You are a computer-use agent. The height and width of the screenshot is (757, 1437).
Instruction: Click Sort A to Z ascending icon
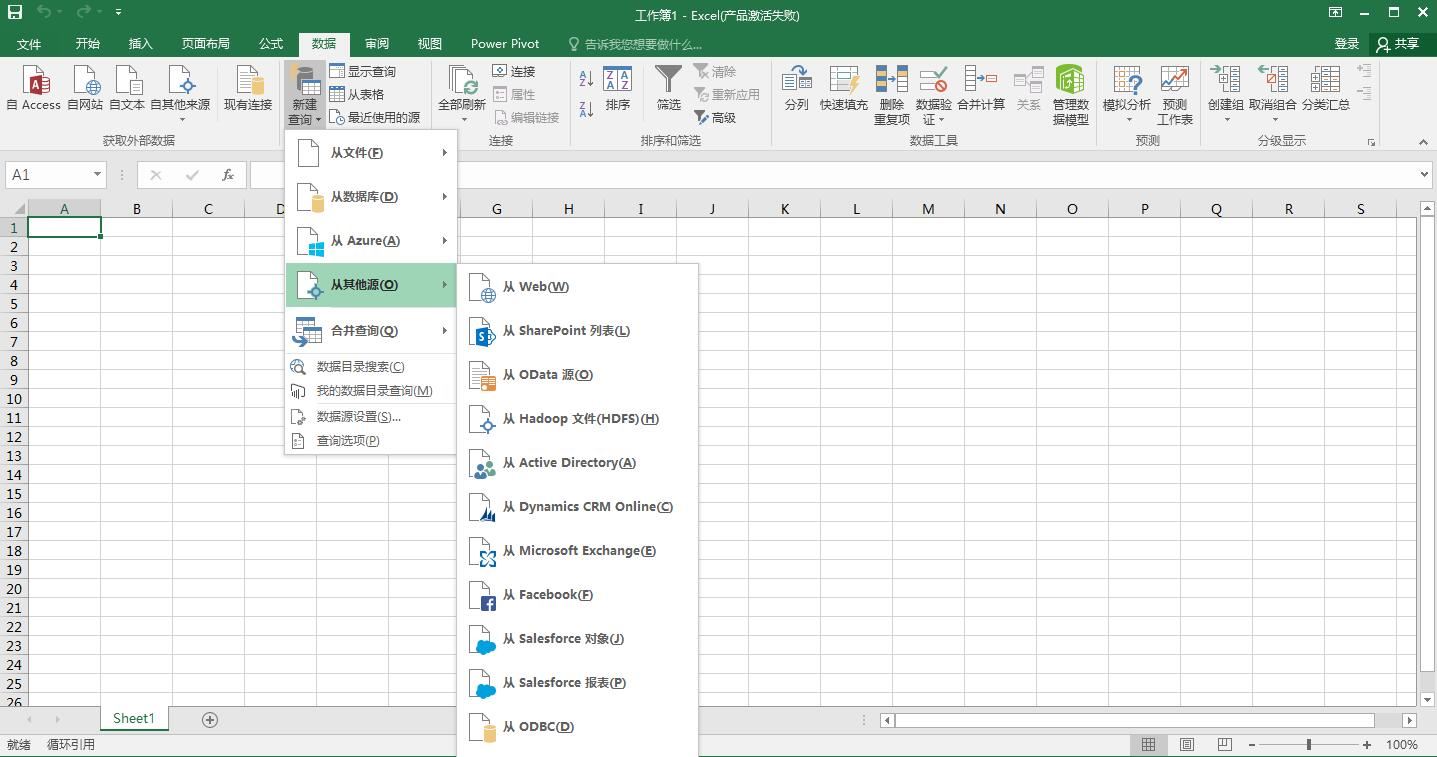coord(586,79)
